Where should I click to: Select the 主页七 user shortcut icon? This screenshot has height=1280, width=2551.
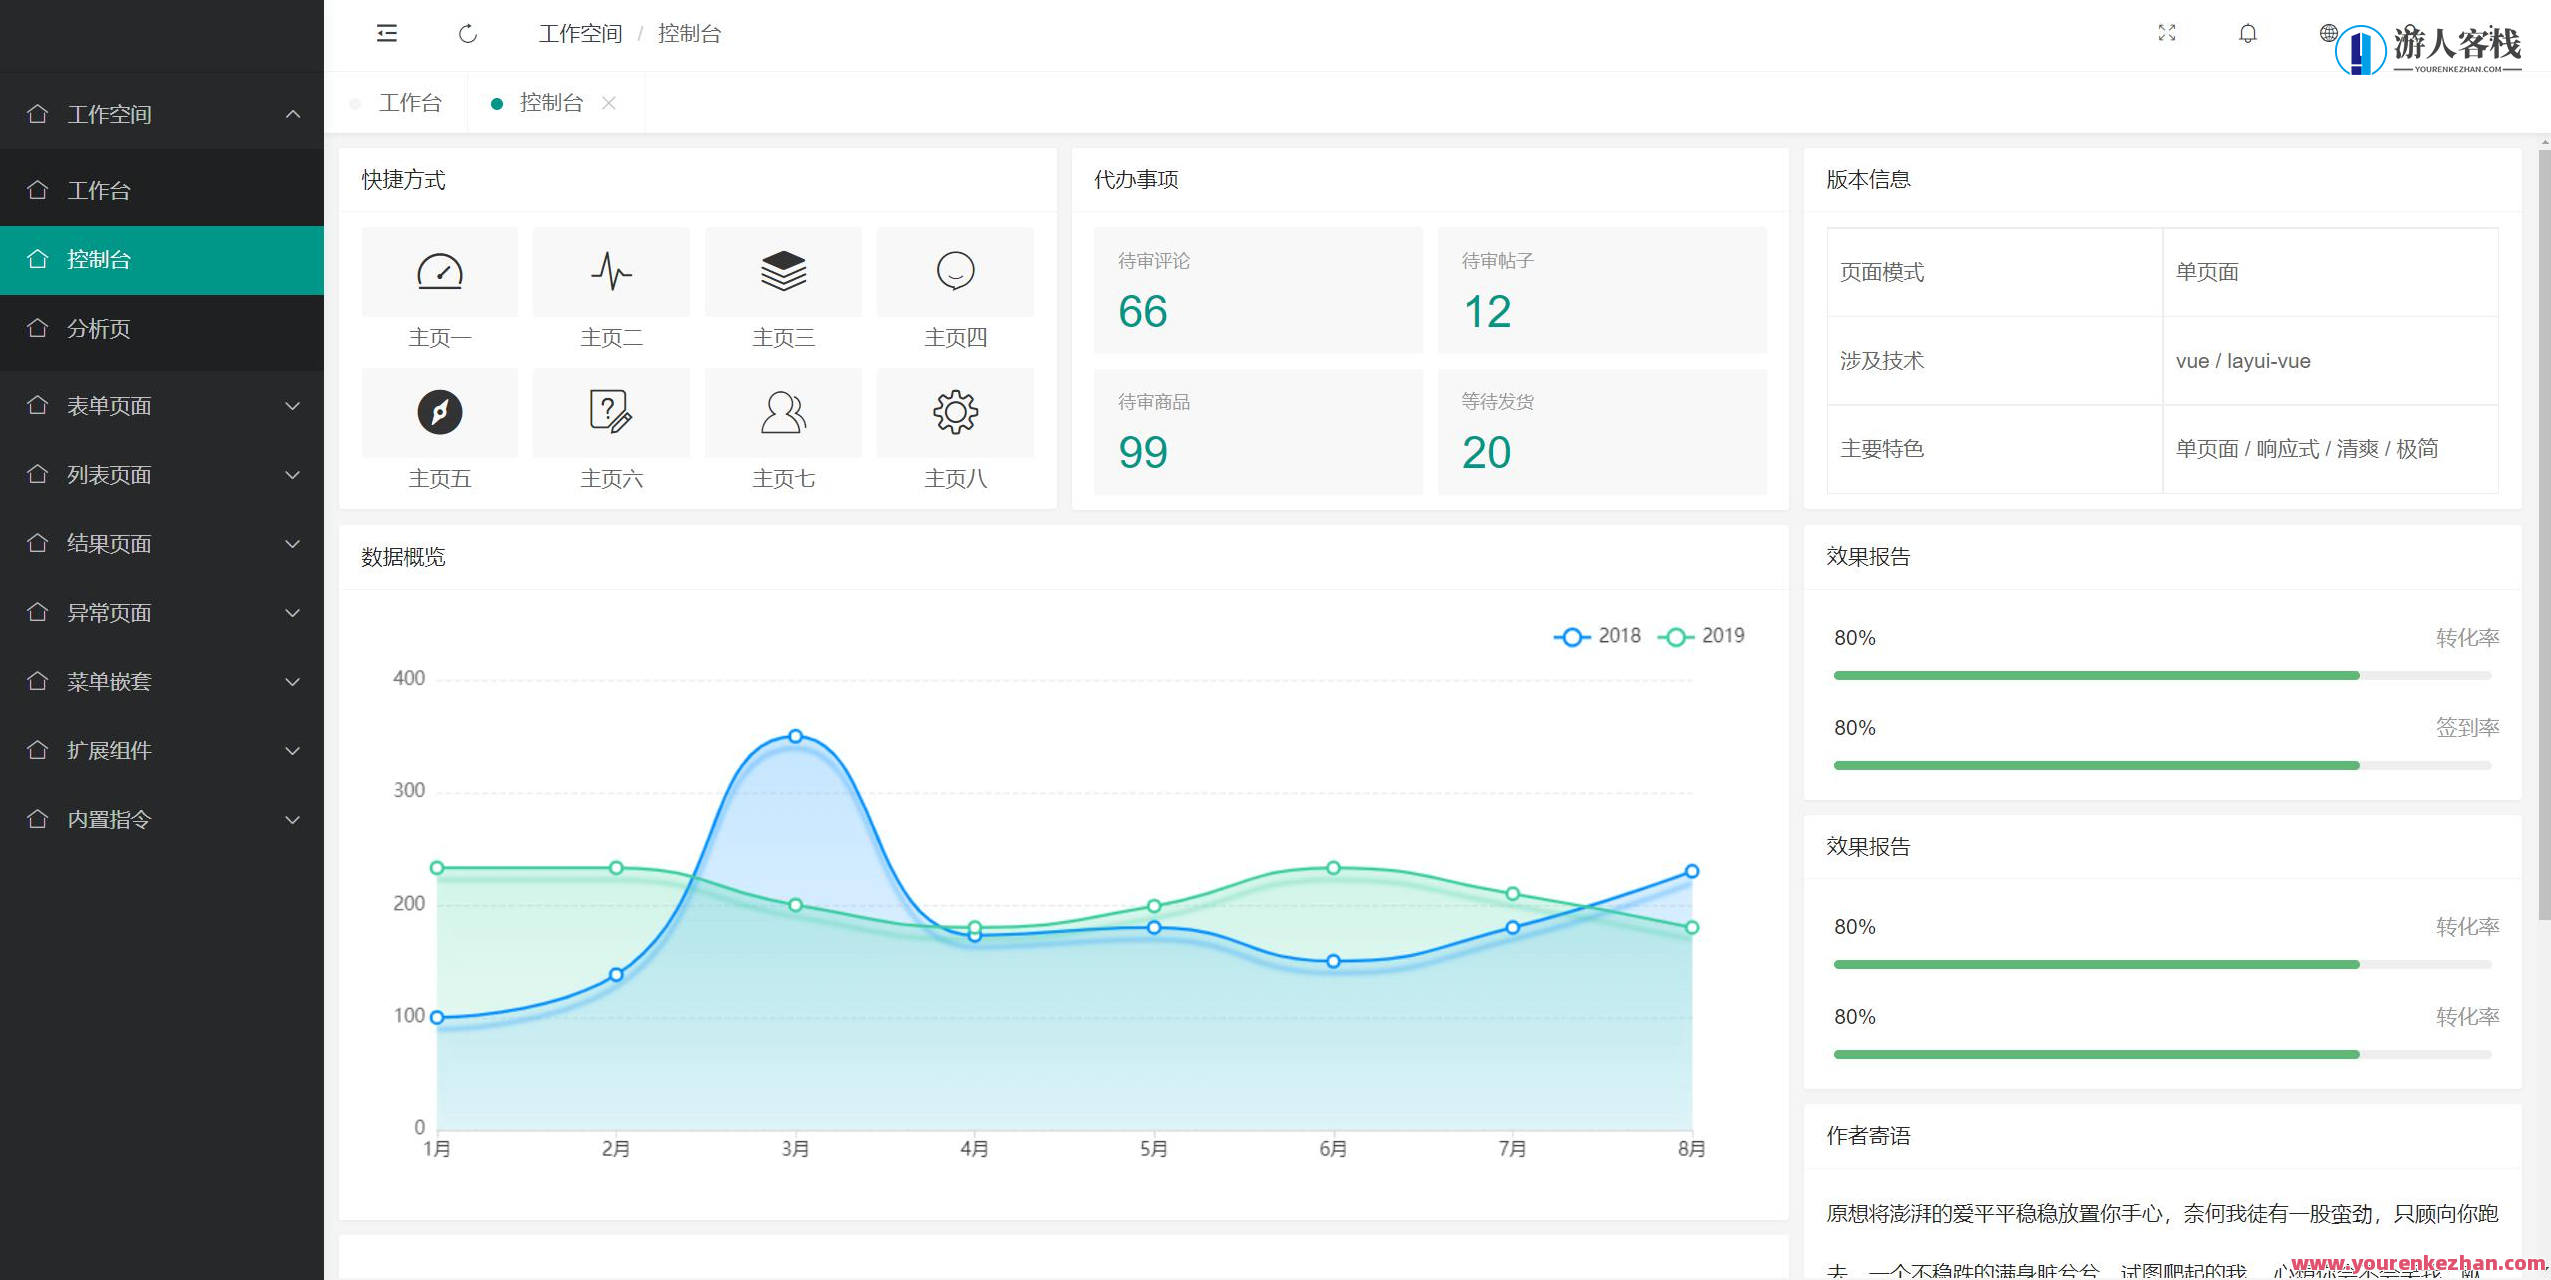(783, 412)
